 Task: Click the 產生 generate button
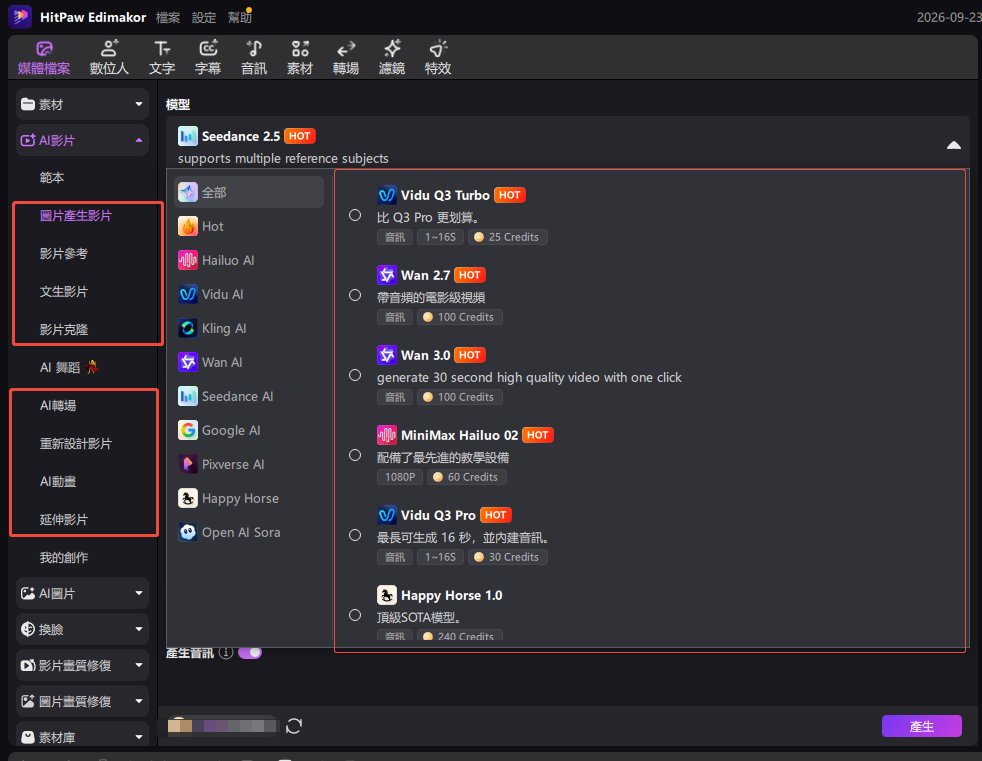tap(921, 727)
